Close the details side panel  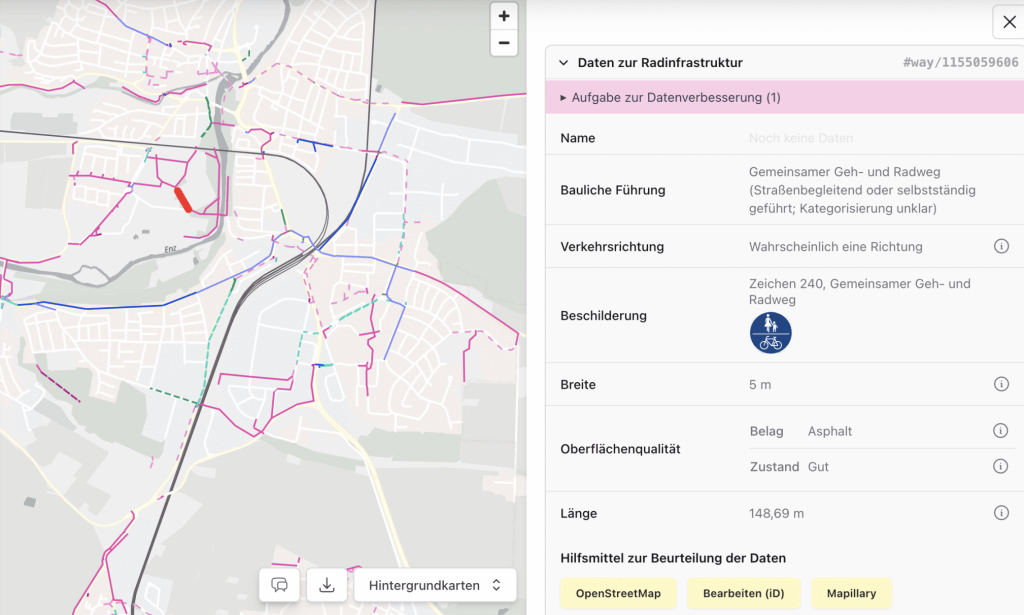[x=1008, y=22]
